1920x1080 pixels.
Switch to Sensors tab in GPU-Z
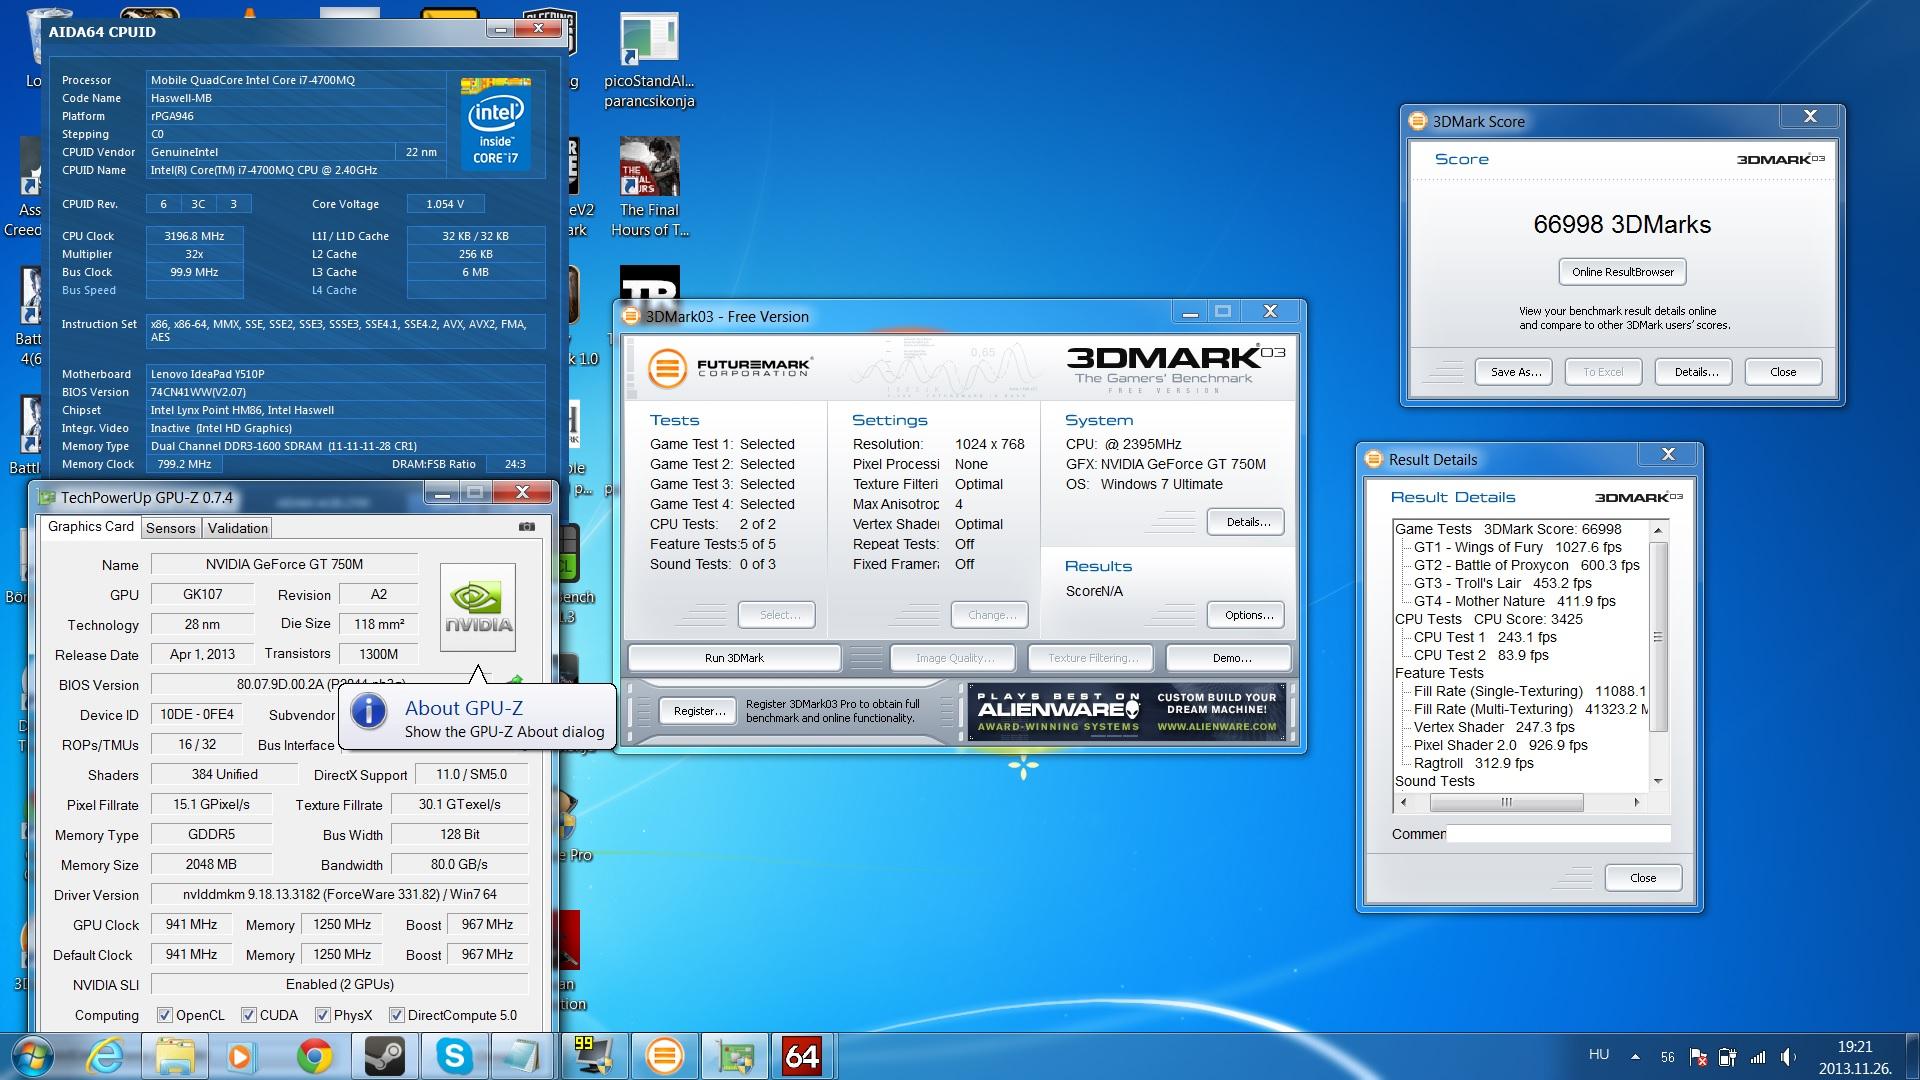point(171,528)
